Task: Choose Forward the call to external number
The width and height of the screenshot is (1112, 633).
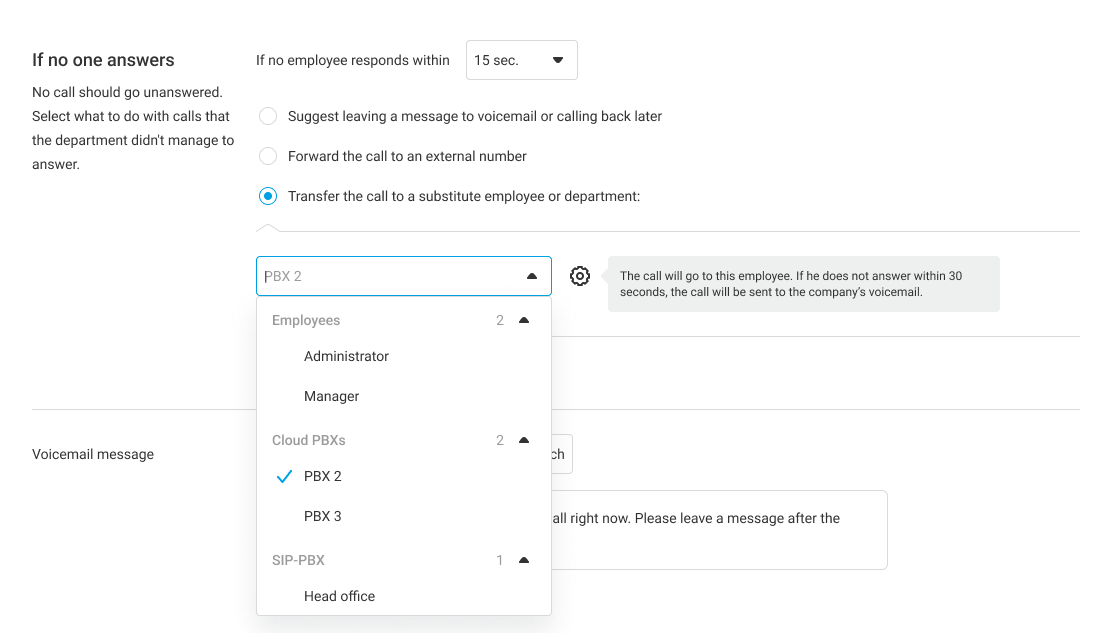Action: (268, 156)
